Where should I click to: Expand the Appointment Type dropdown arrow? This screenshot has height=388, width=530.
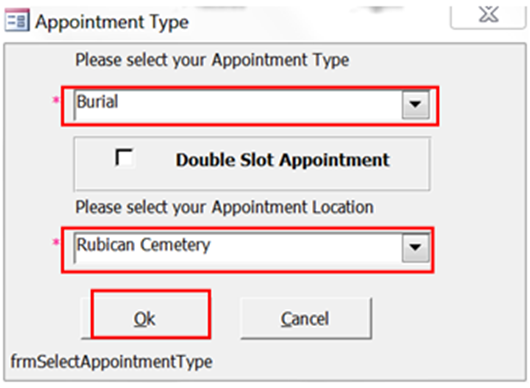pos(415,104)
